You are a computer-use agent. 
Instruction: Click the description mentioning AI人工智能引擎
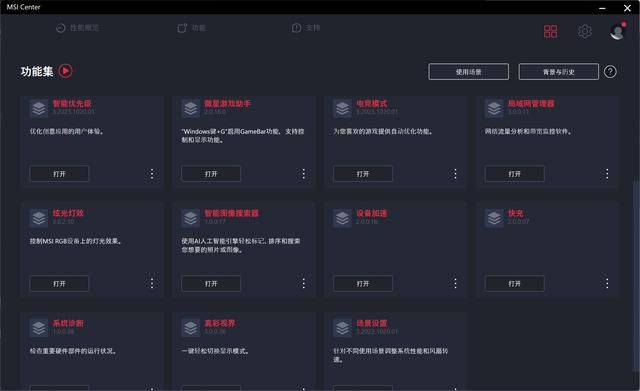coord(241,245)
